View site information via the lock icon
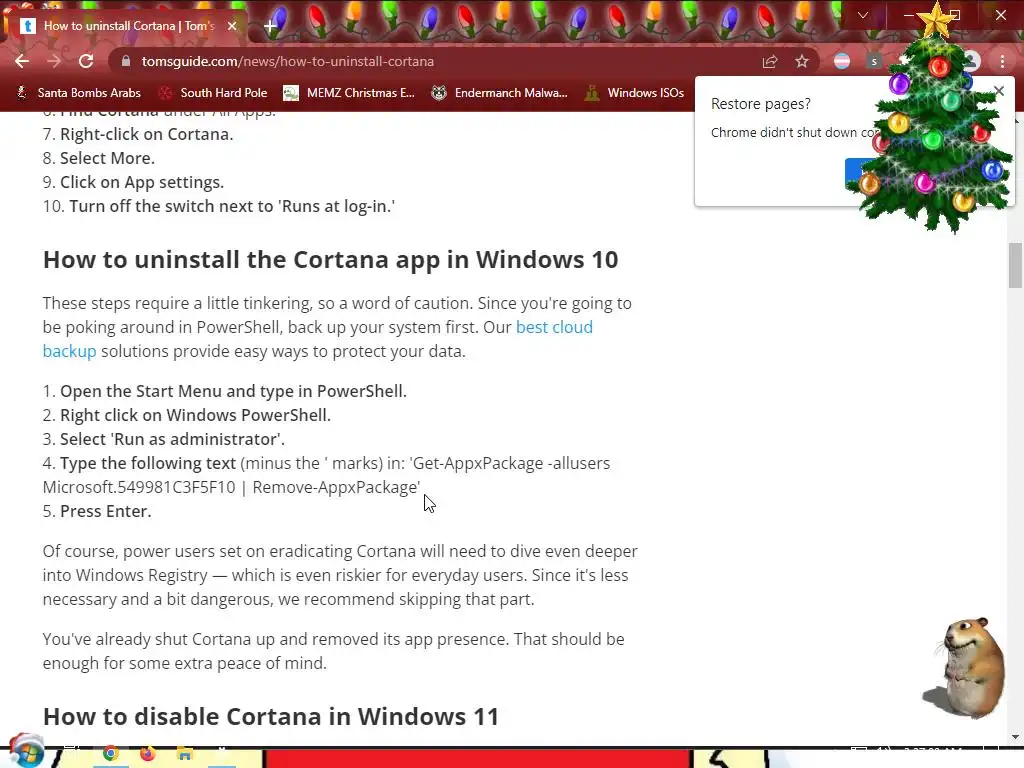The width and height of the screenshot is (1024, 768). coord(127,61)
